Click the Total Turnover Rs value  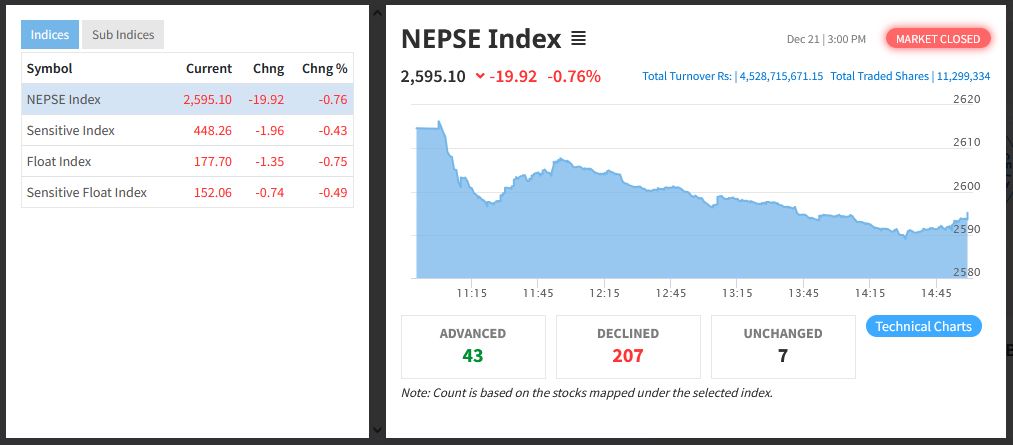[x=780, y=76]
